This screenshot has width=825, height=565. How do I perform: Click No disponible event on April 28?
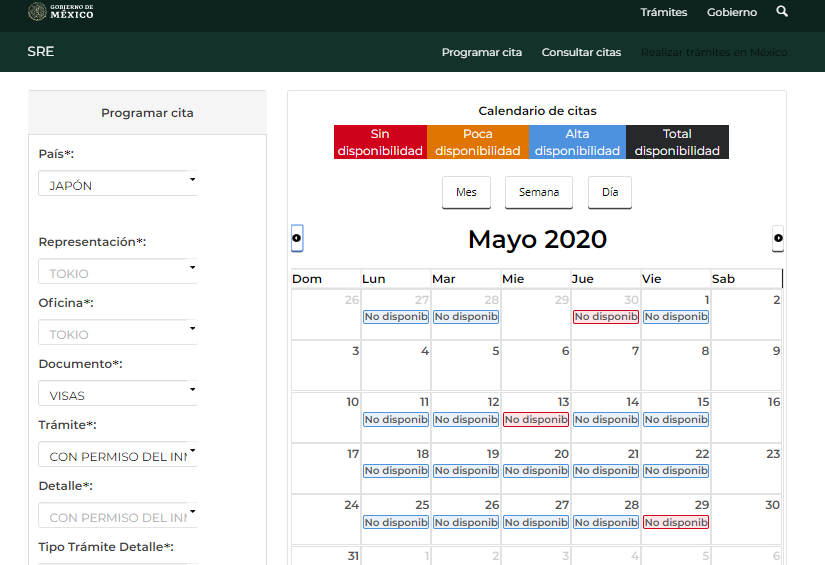(466, 317)
